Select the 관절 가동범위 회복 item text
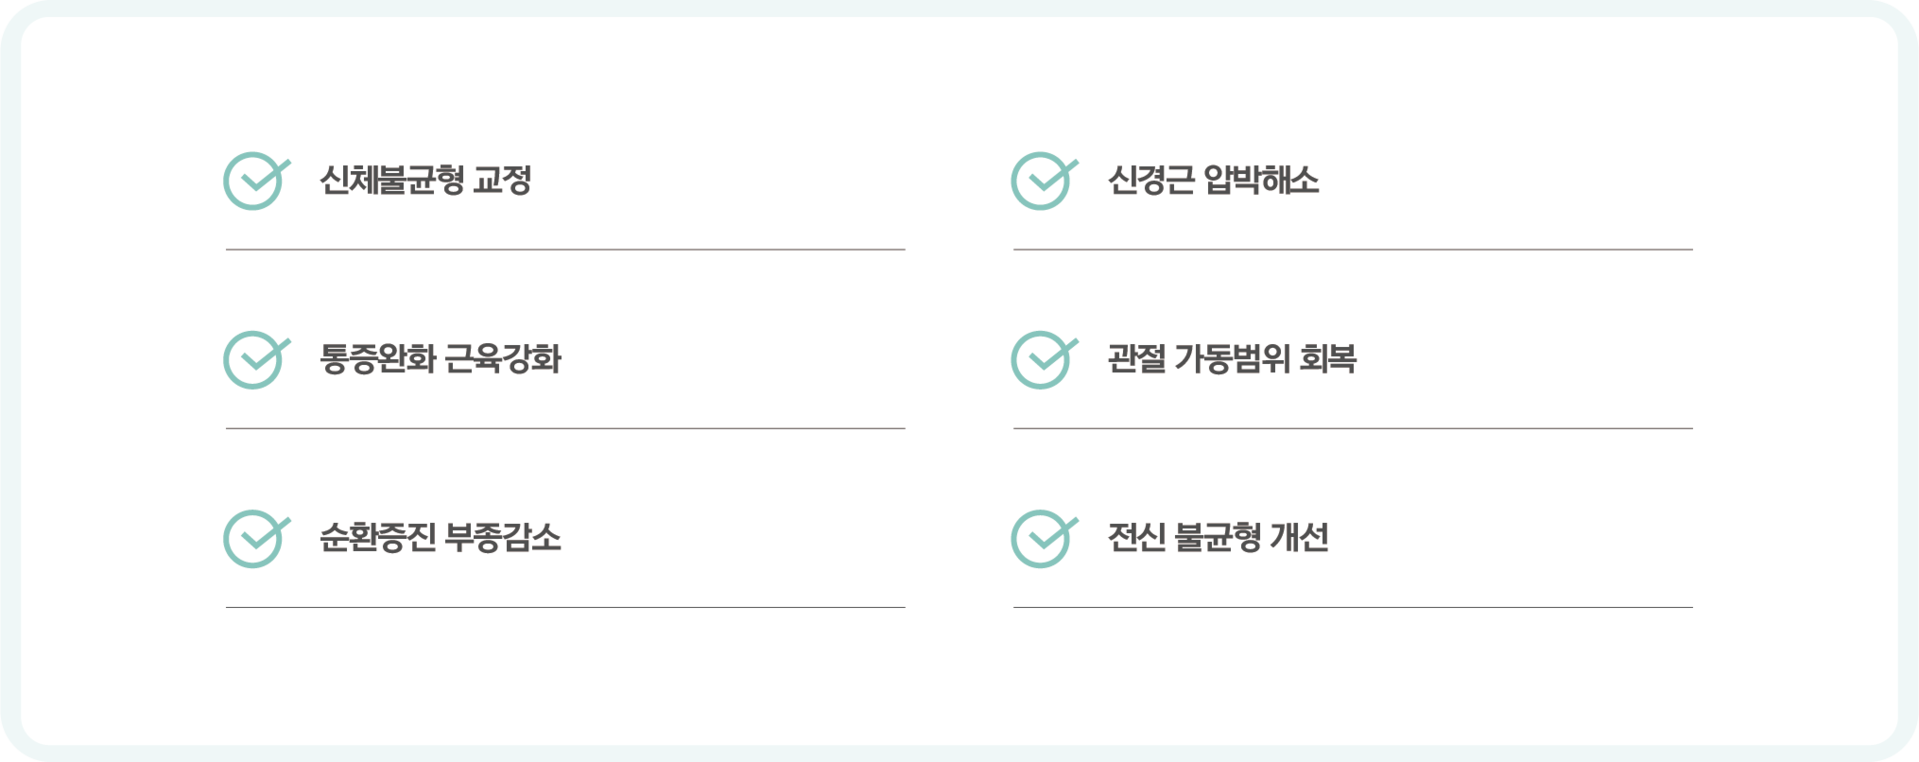 click(x=1231, y=360)
